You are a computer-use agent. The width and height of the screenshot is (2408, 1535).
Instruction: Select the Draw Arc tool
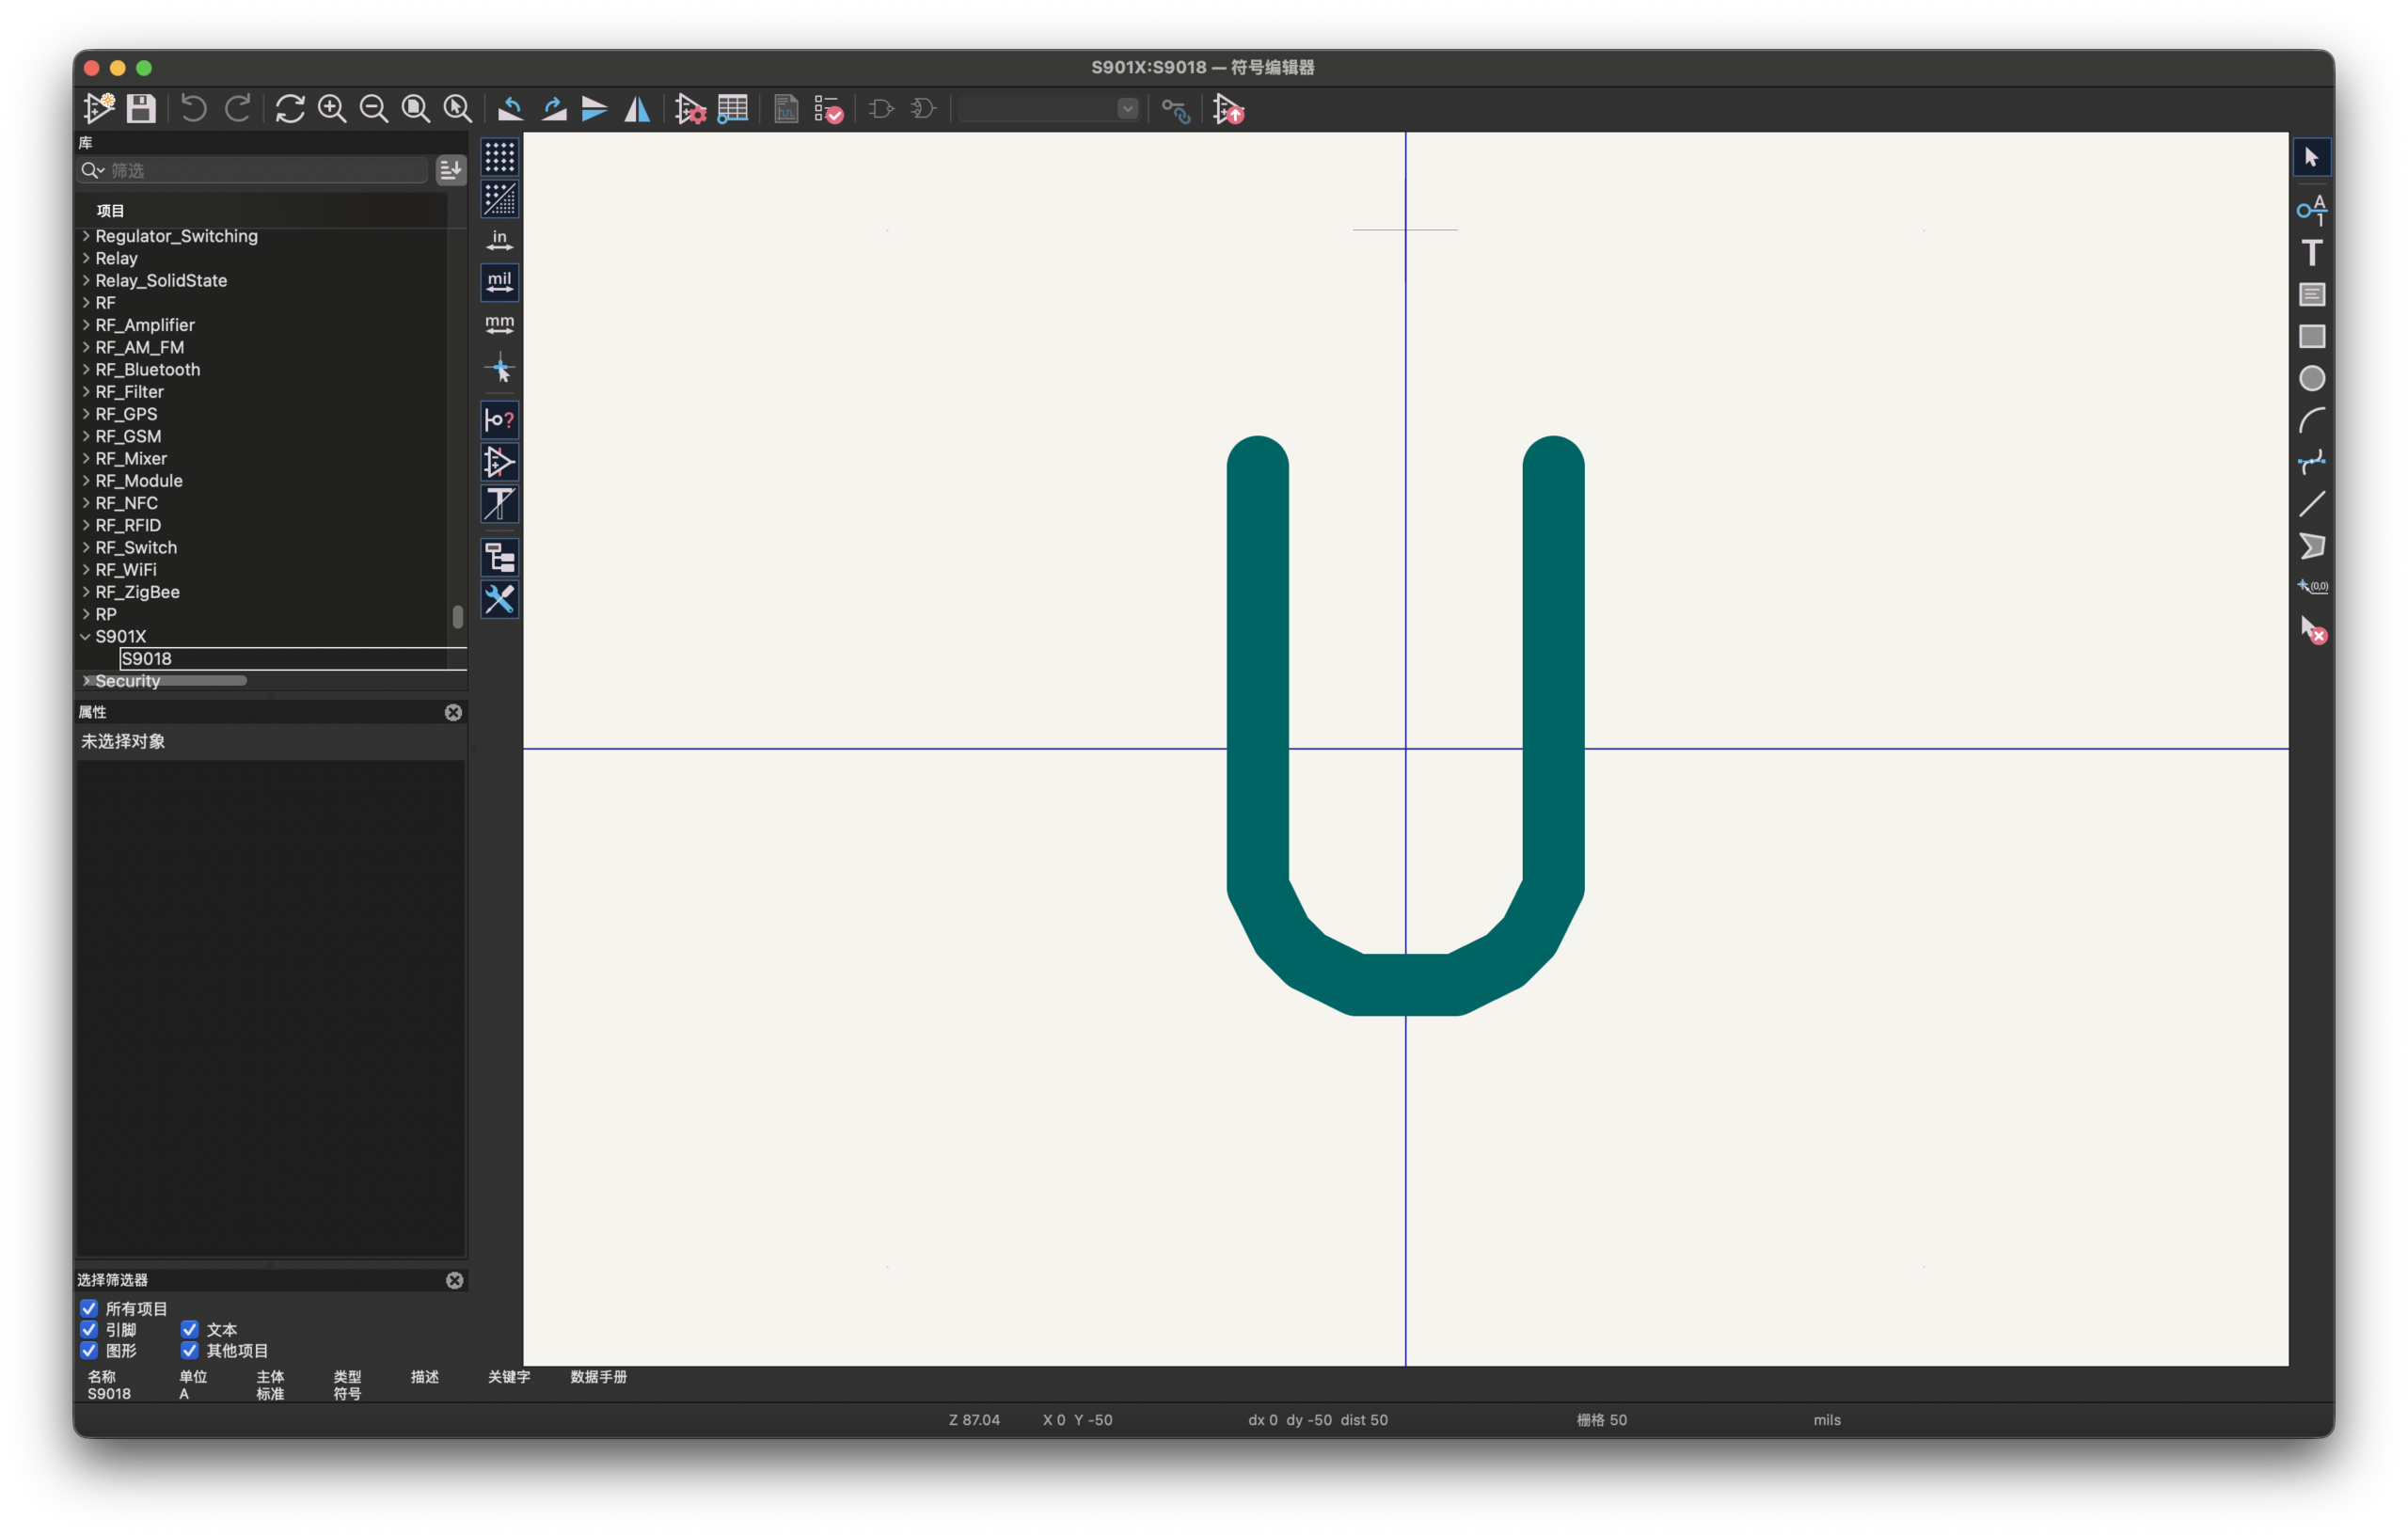[2311, 420]
